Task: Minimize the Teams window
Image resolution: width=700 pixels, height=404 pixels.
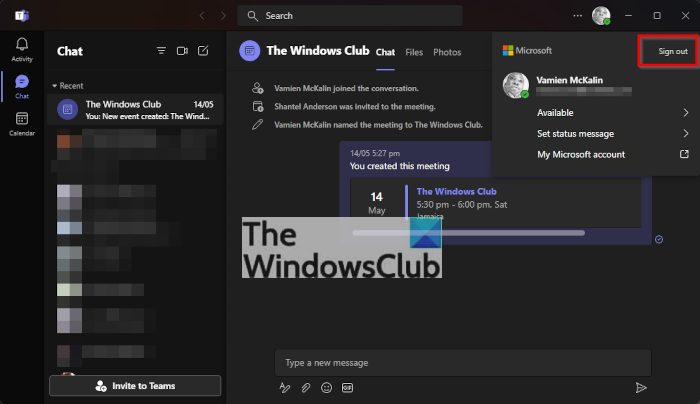Action: coord(629,16)
